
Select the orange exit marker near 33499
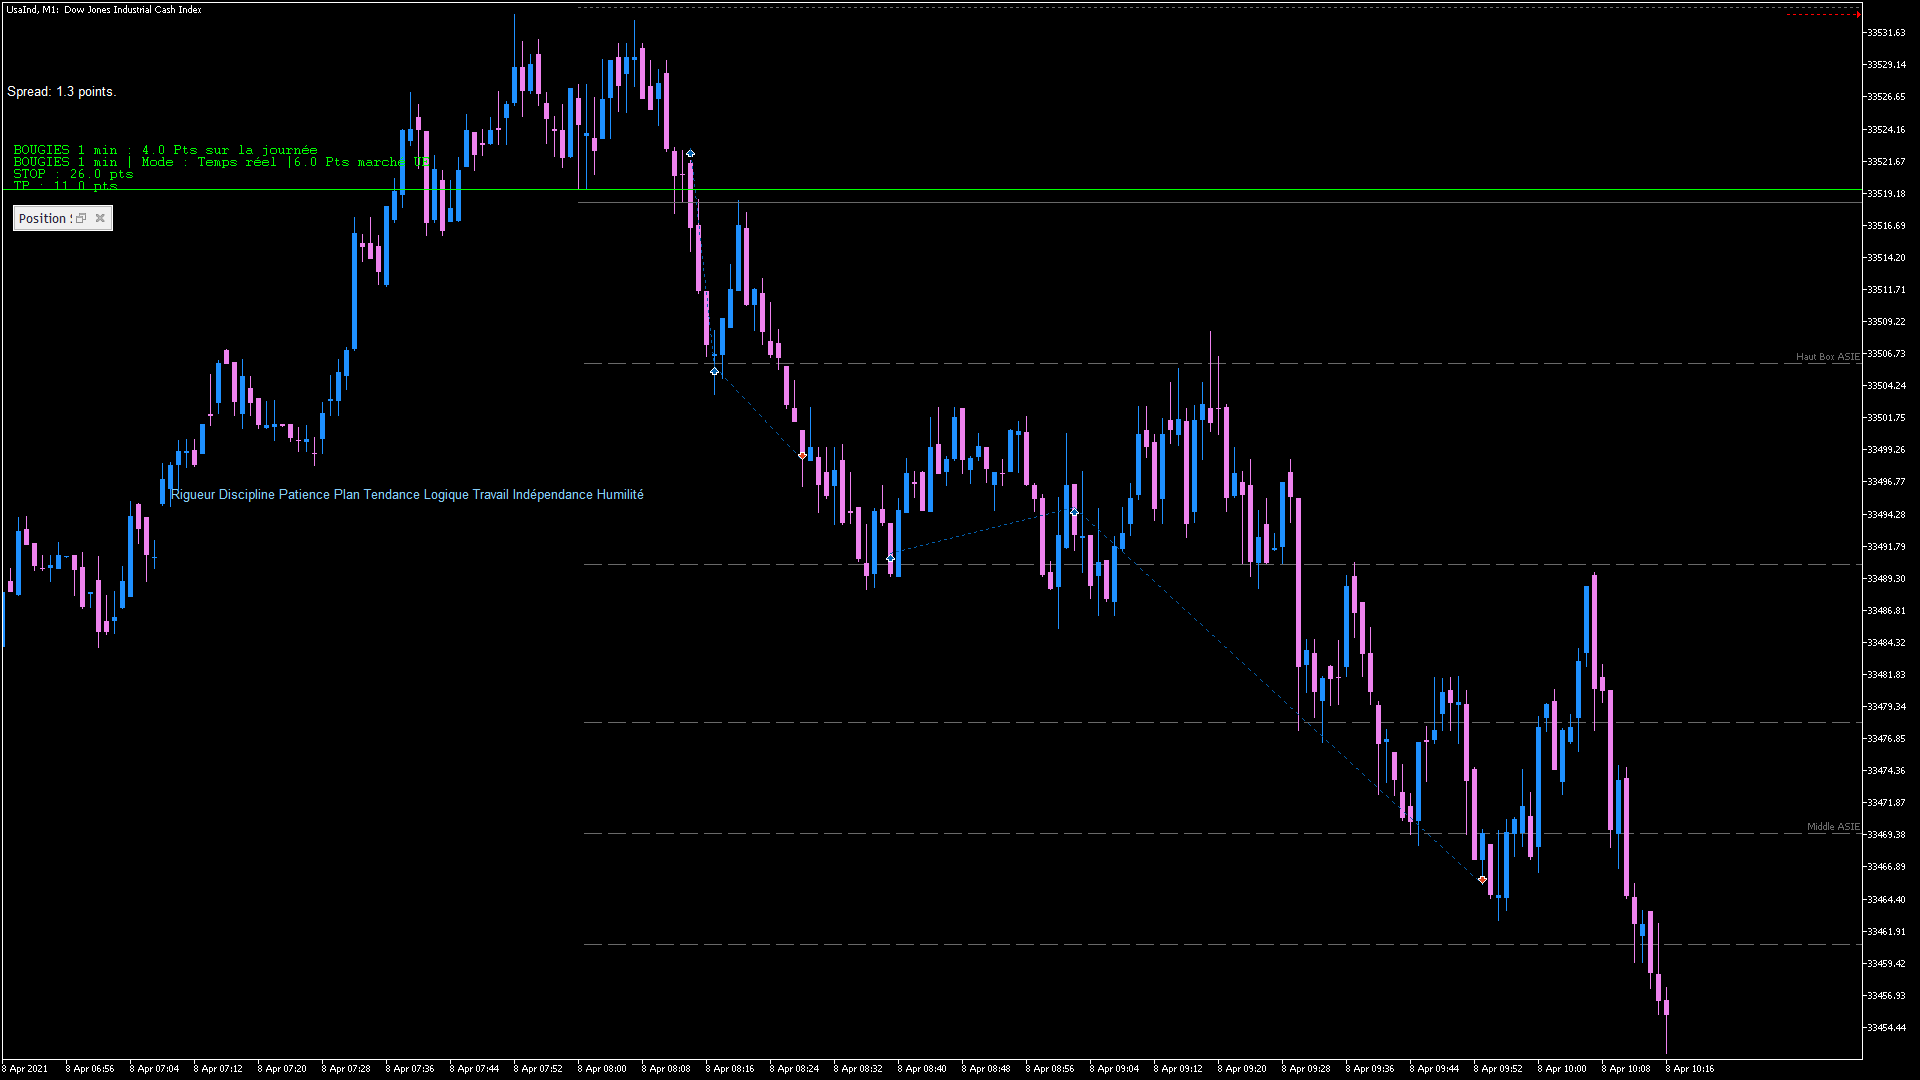click(802, 456)
